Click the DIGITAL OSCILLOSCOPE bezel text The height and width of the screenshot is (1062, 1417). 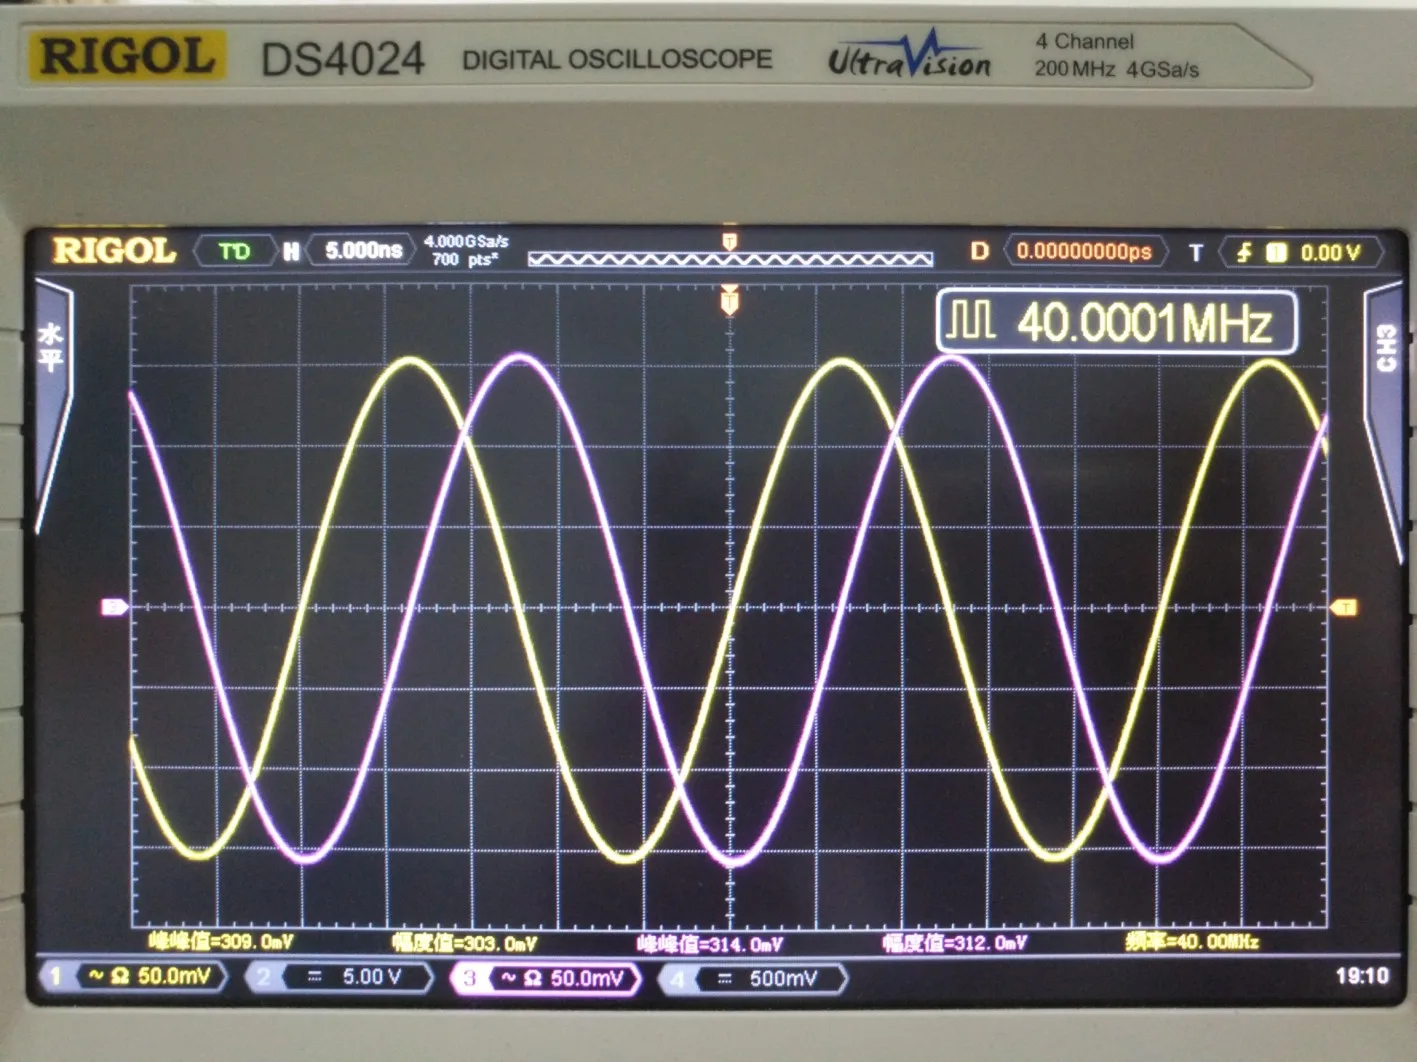[617, 60]
